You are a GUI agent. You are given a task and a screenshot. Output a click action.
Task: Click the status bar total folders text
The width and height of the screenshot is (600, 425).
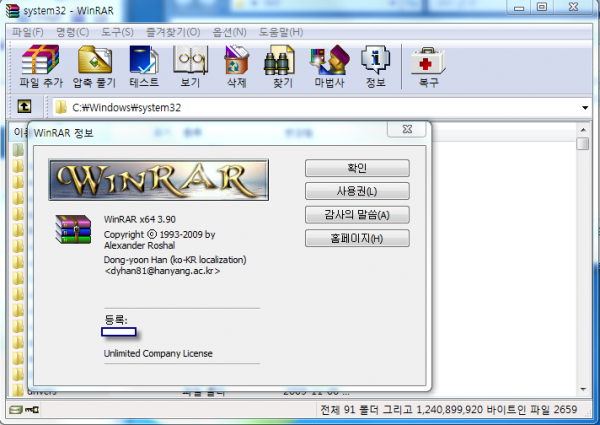point(448,410)
